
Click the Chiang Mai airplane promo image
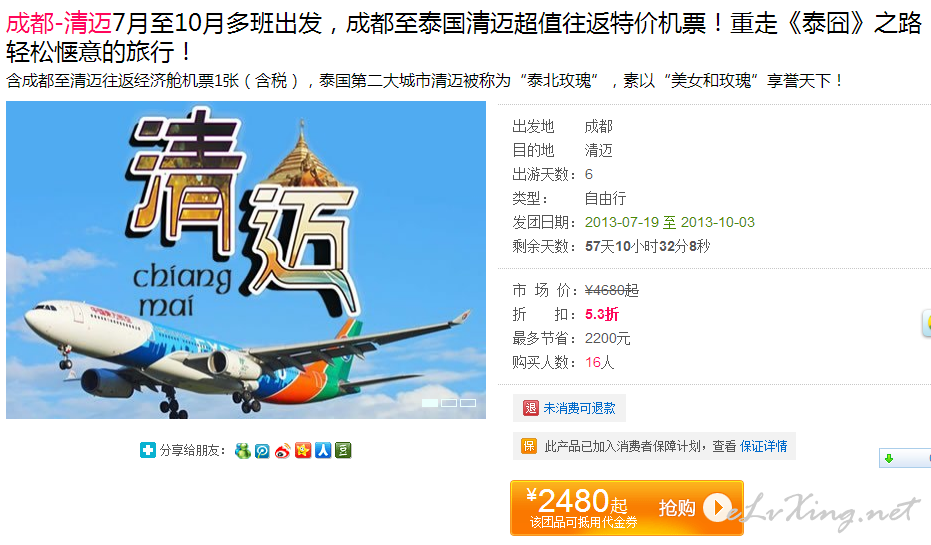coord(246,260)
